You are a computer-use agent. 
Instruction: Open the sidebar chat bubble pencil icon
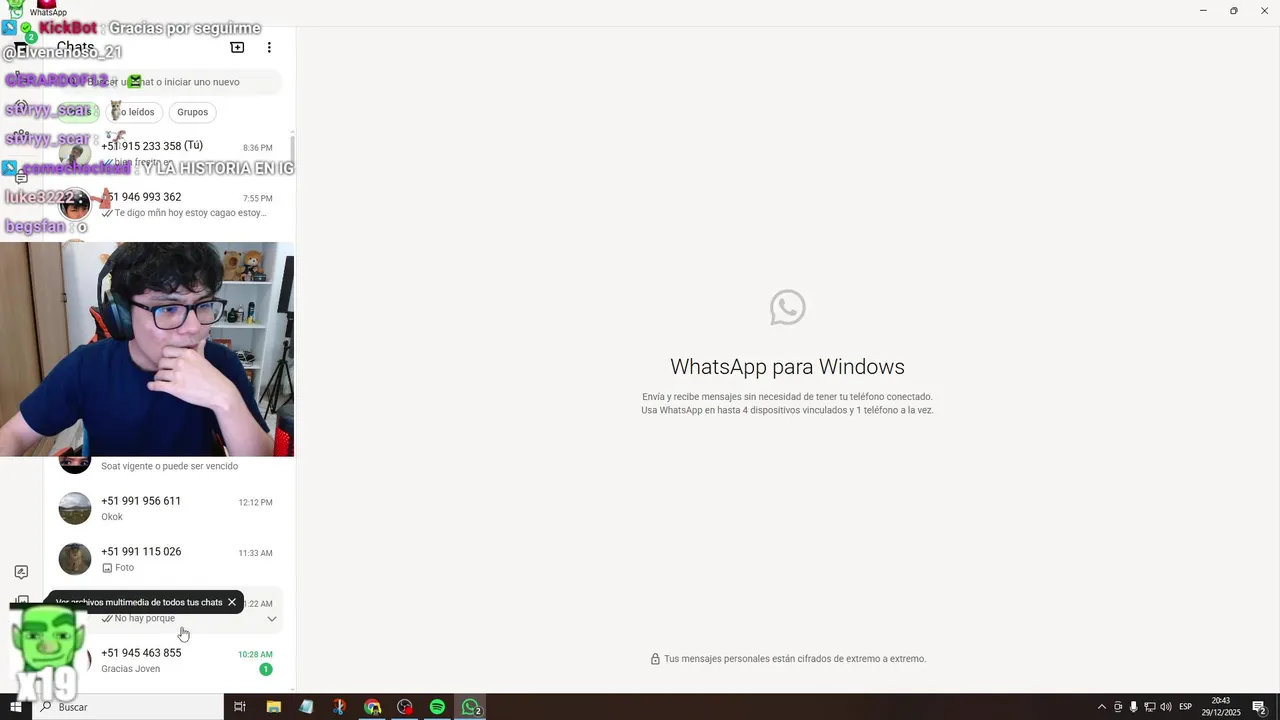click(21, 572)
